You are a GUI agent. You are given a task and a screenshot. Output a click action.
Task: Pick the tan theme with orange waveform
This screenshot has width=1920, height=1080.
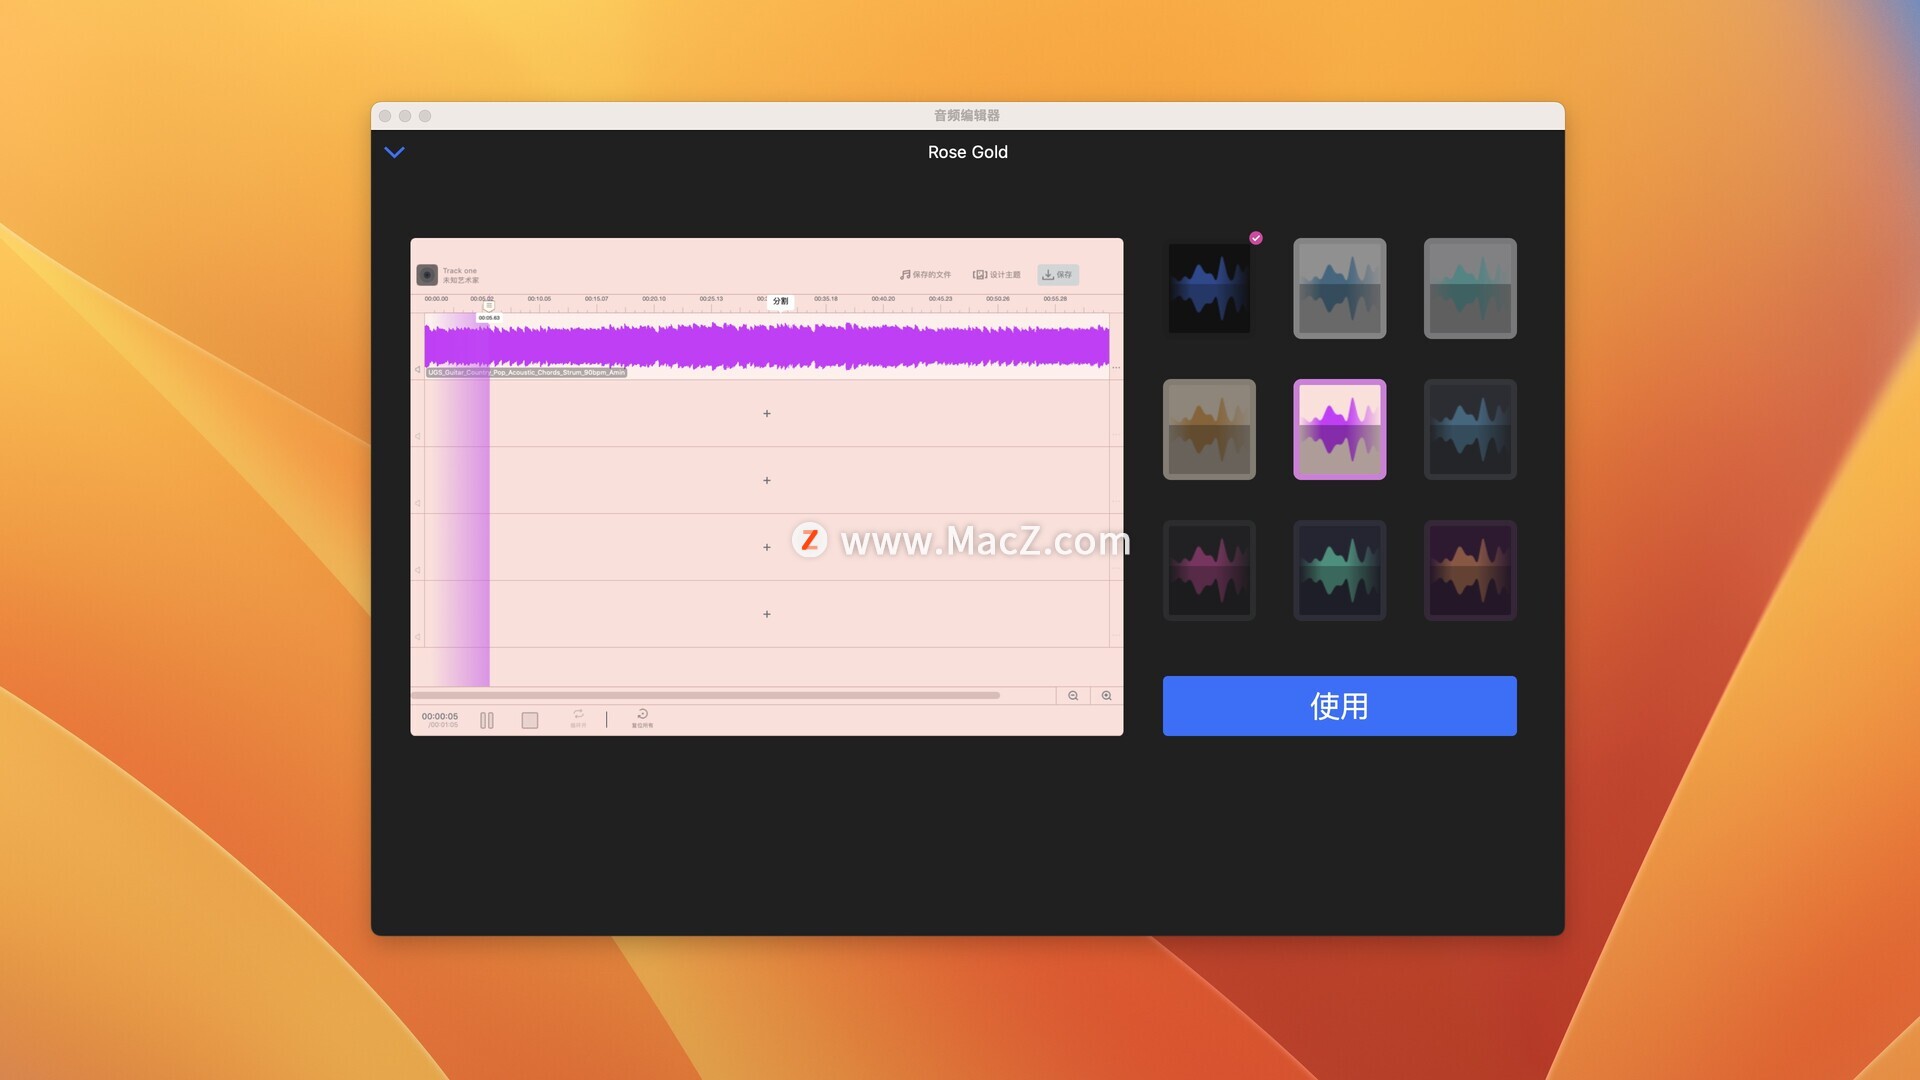click(1209, 429)
